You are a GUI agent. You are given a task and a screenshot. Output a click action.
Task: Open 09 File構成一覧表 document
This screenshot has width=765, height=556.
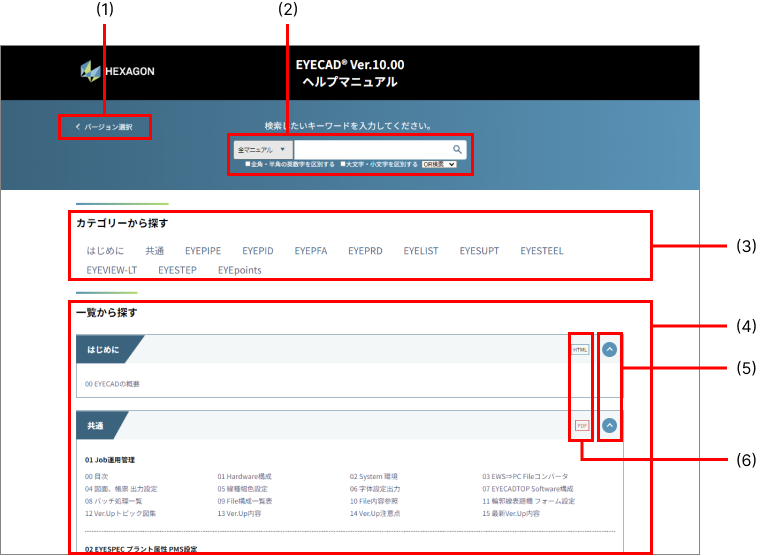pos(245,501)
